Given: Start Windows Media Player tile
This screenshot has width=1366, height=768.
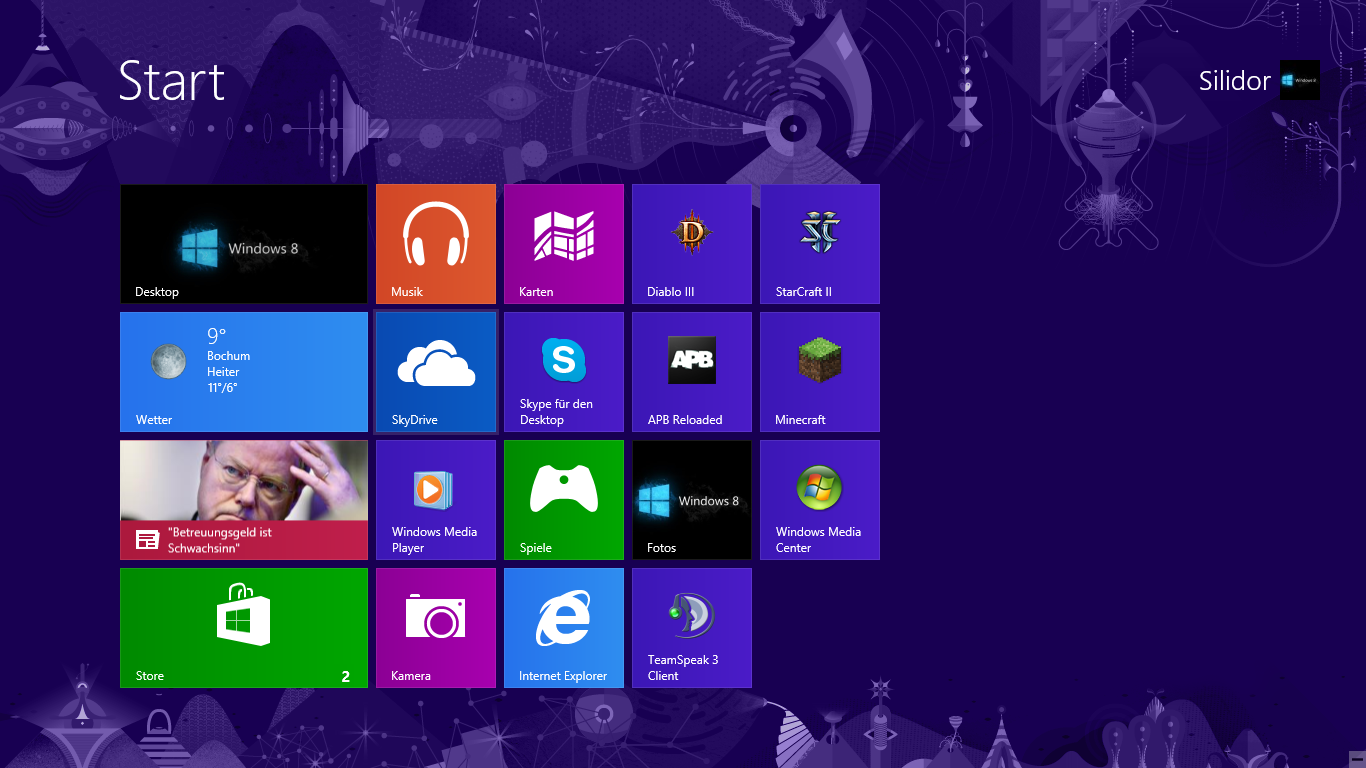Looking at the screenshot, I should point(436,499).
